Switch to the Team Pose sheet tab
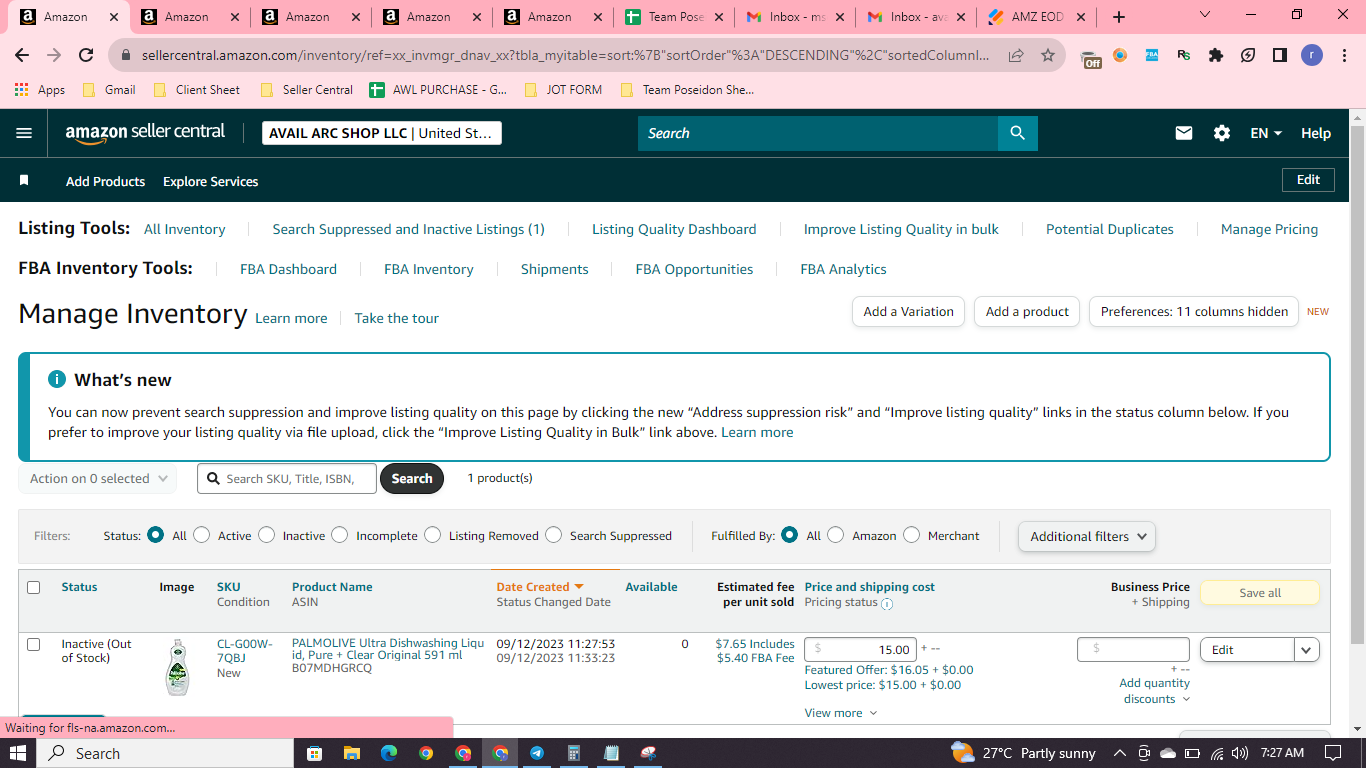 tap(673, 17)
